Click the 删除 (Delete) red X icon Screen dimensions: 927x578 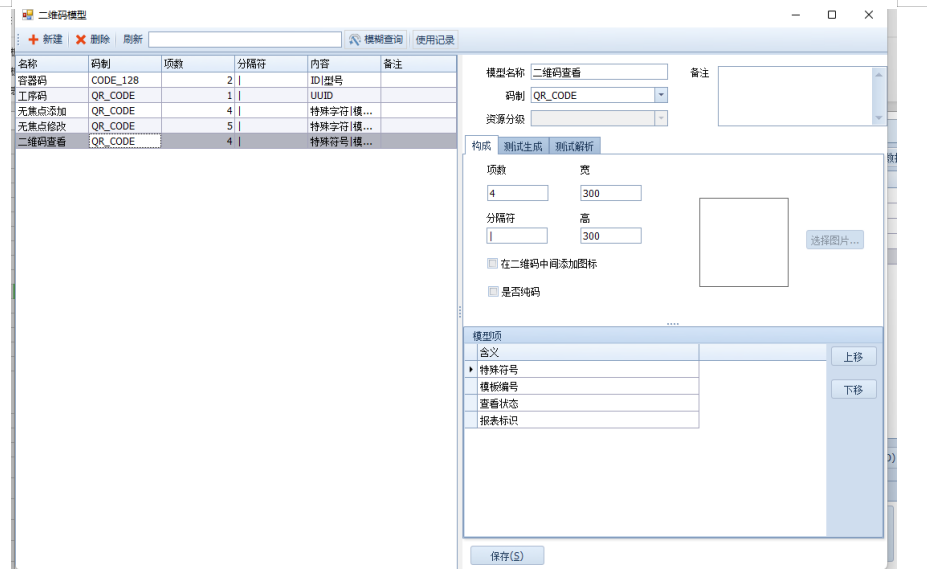(81, 39)
